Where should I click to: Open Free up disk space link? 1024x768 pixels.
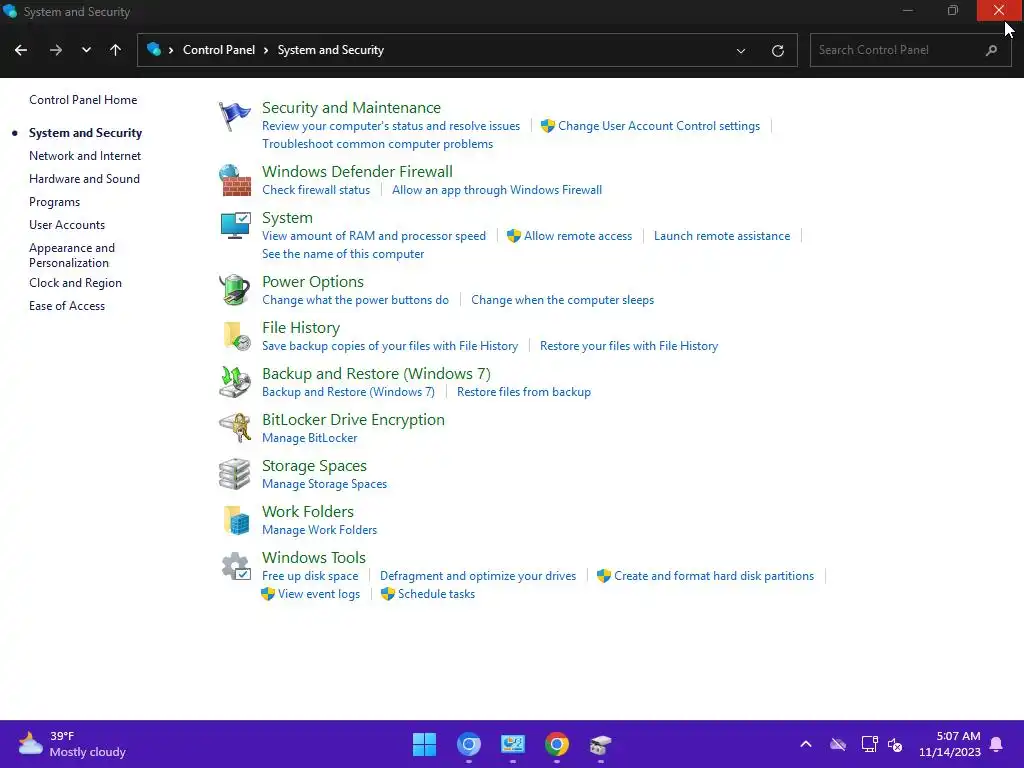tap(310, 576)
